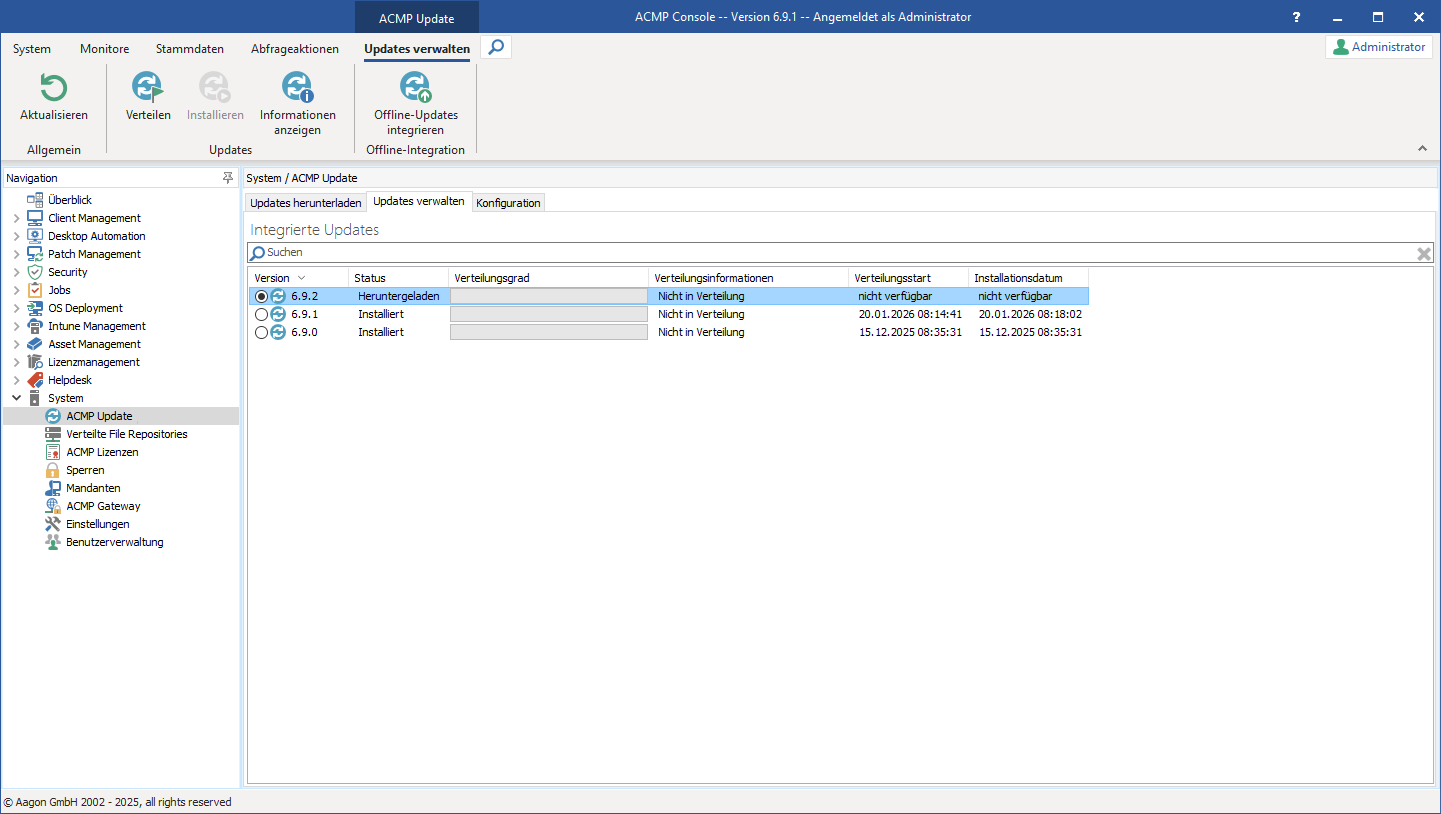Screen dimensions: 1441x814
Task: Inspect the 6.9.2 Verteilungsgrad progress bar
Action: pos(548,295)
